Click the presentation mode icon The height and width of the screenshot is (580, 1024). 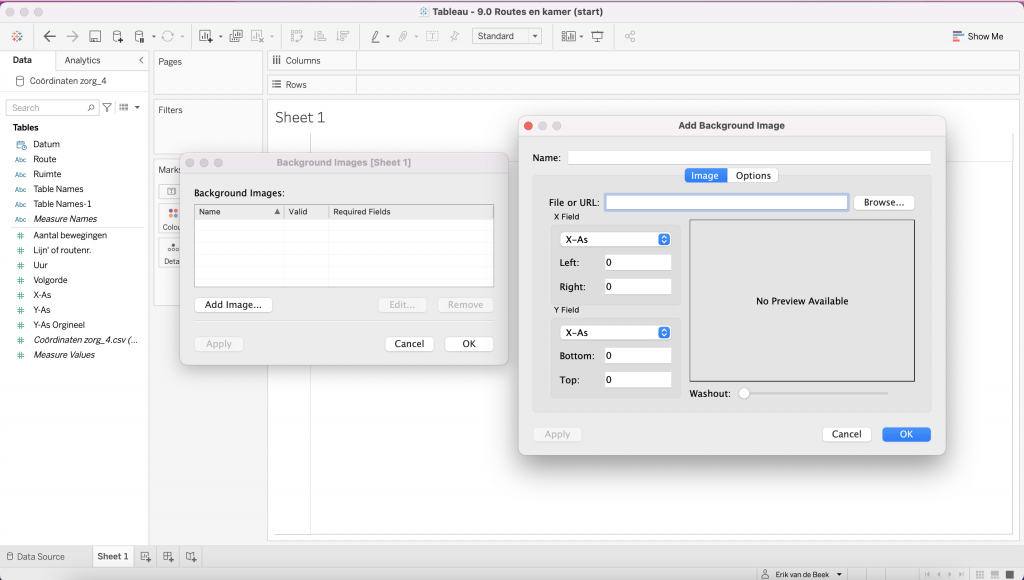597,36
